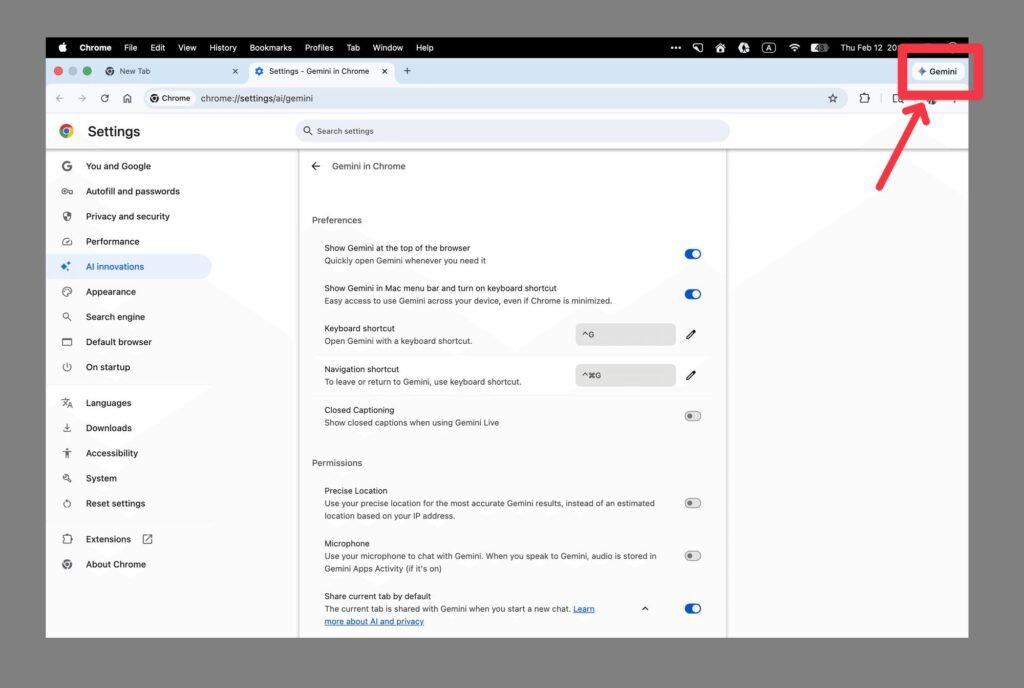Open On startup settings
The image size is (1024, 688).
129,367
